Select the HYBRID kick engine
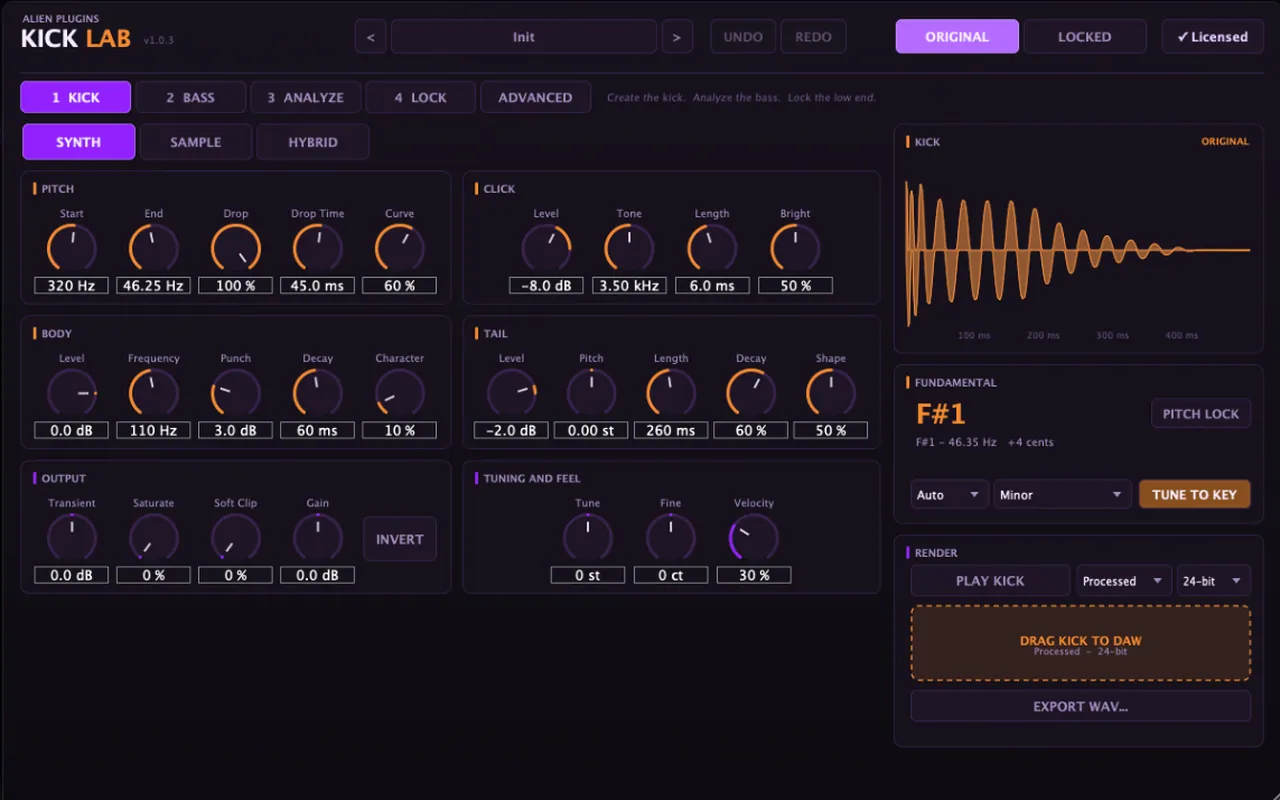The image size is (1280, 800). click(313, 142)
